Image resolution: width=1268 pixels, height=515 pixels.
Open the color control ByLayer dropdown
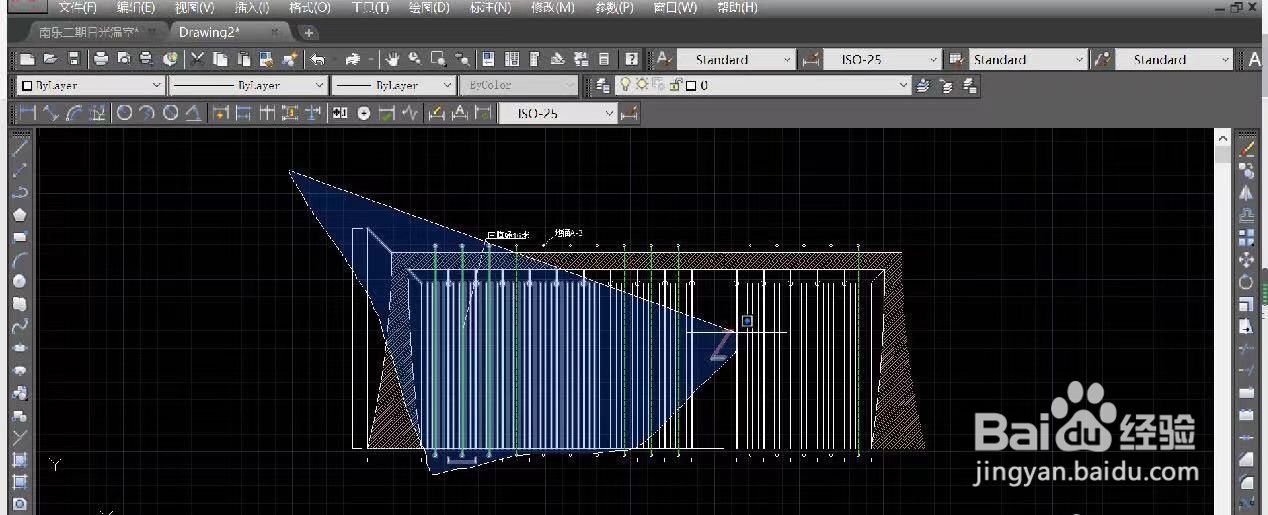[90, 86]
